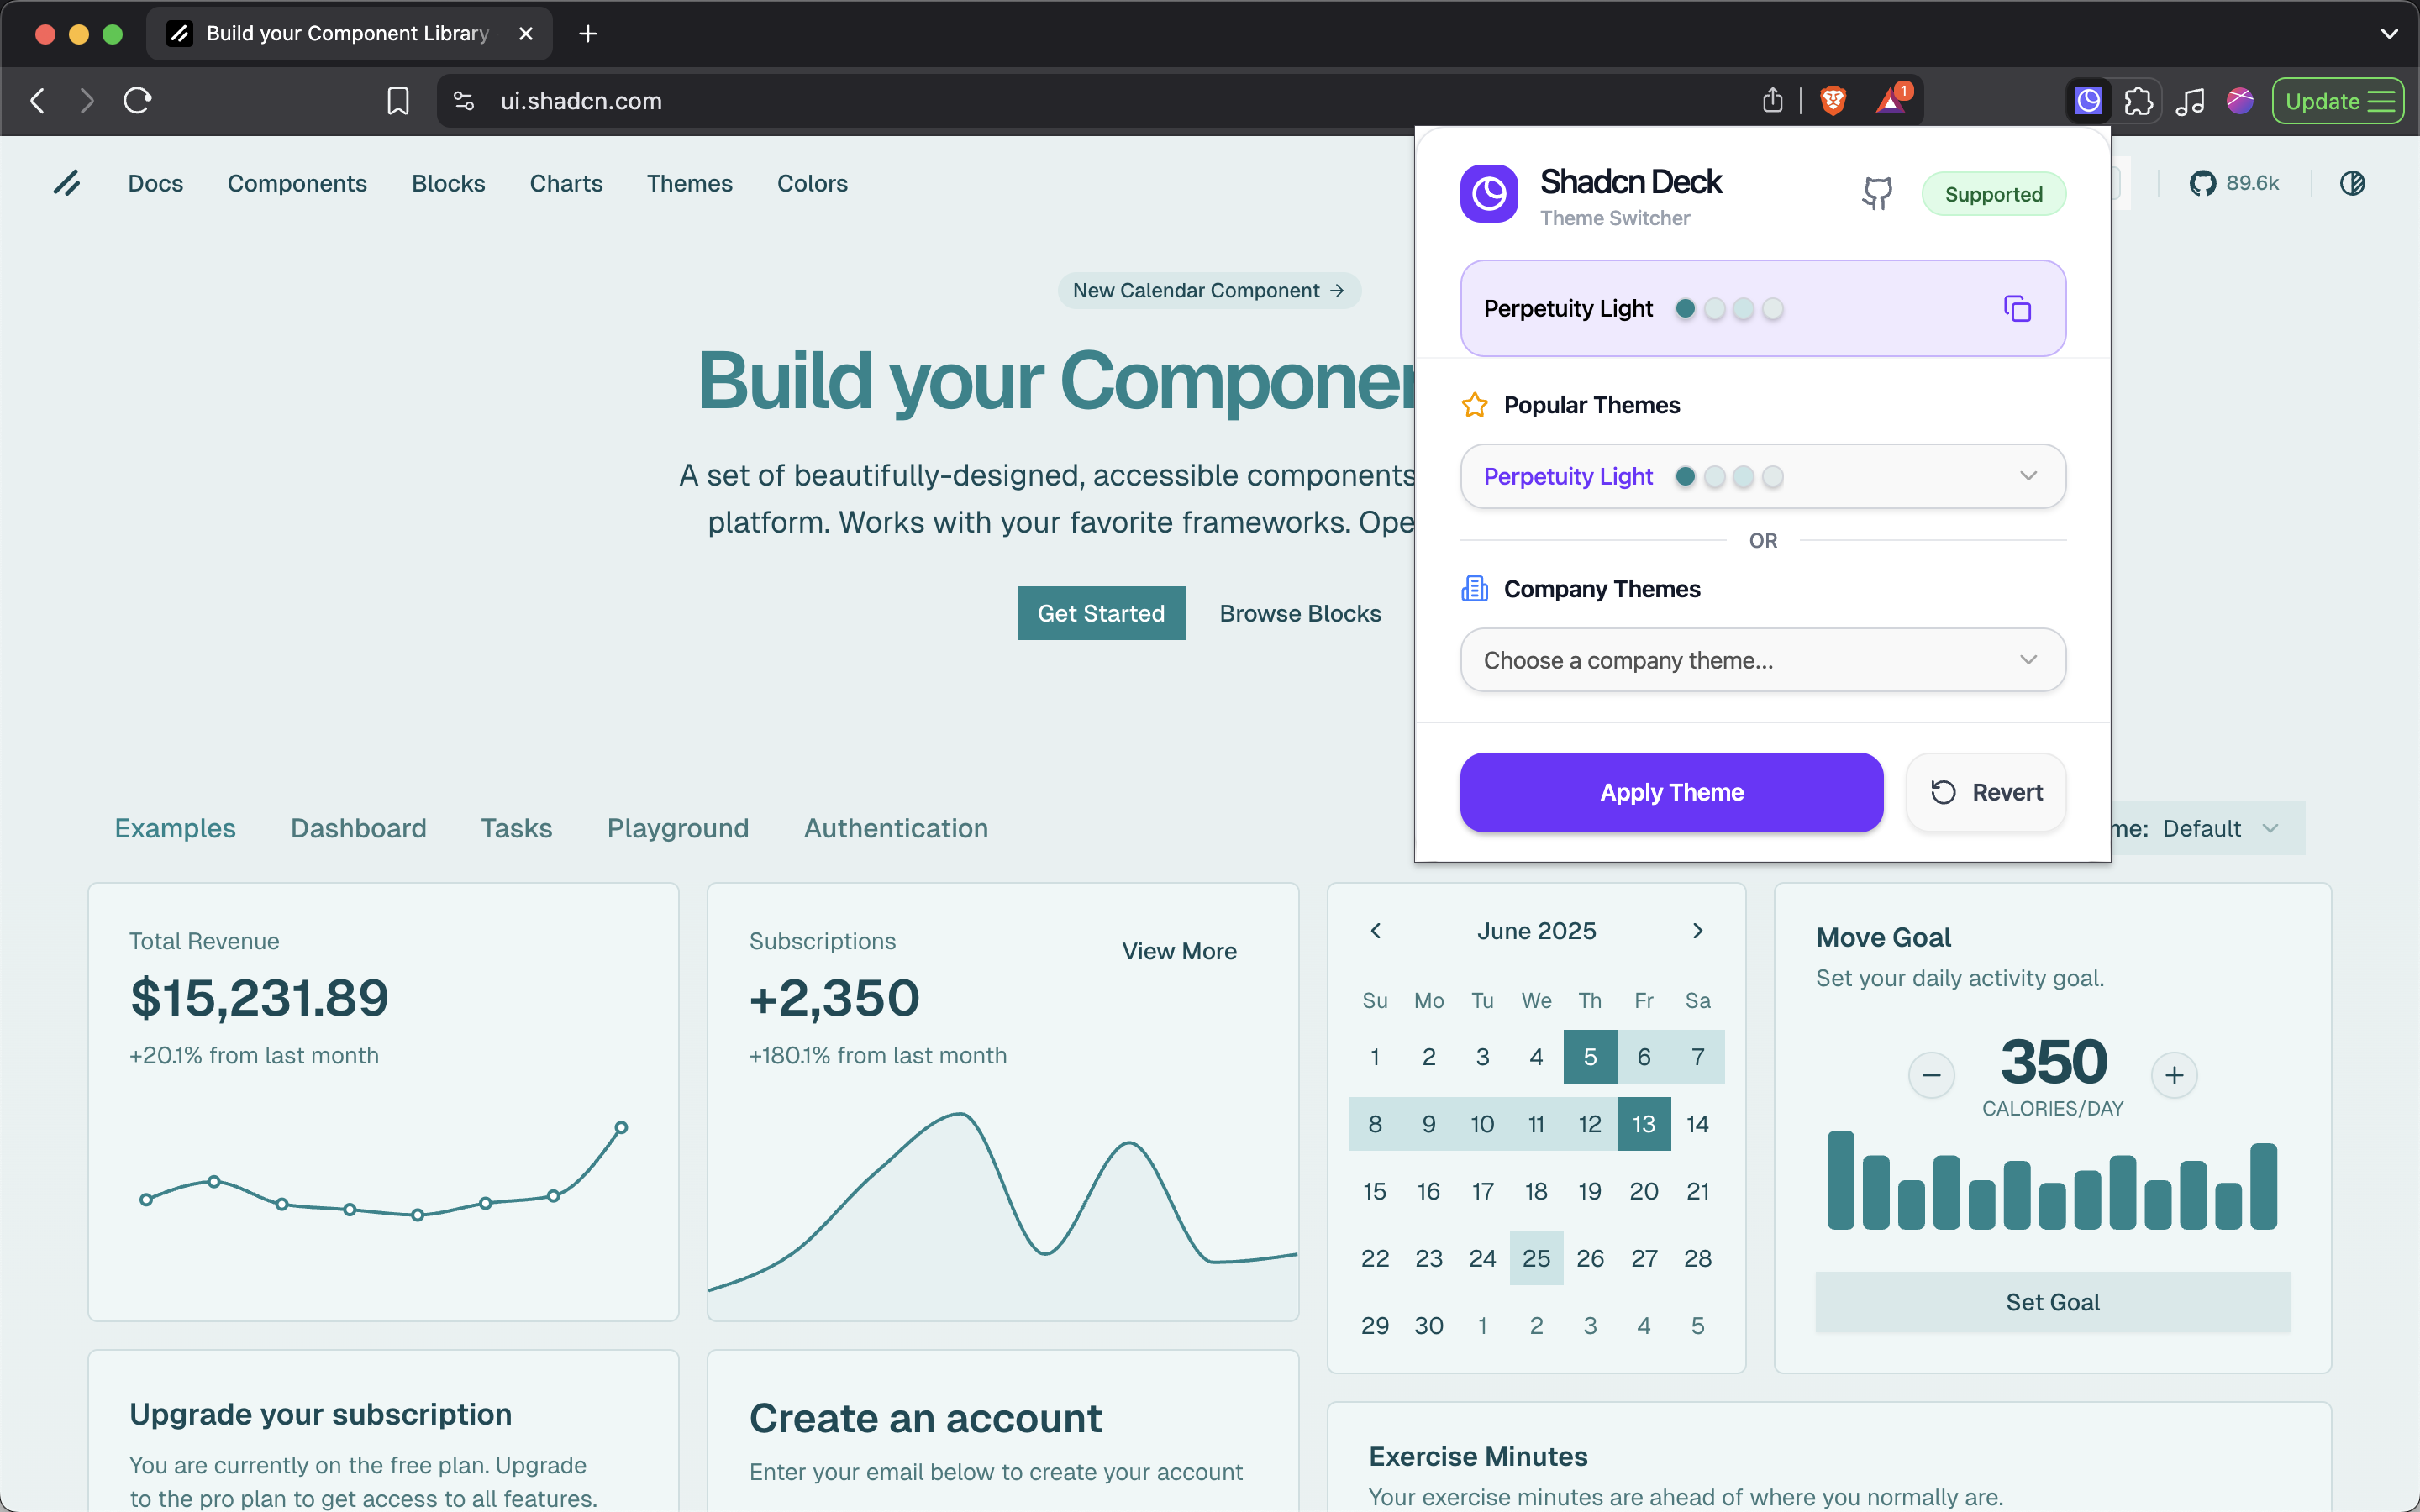
Task: Close the Build your Component Library tab
Action: 526,34
